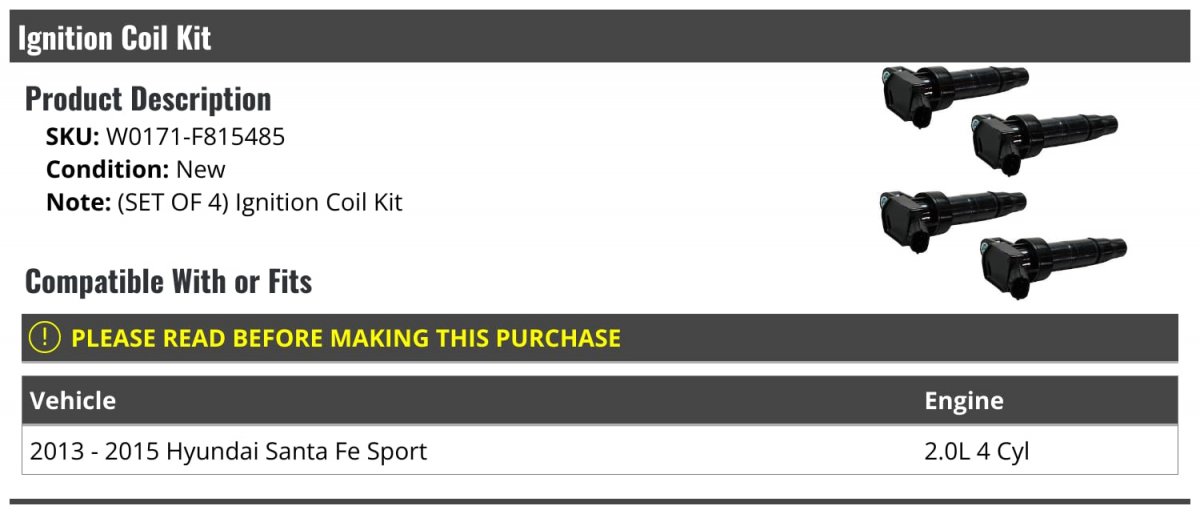Click the Ignition Coil Kit title bar
This screenshot has height=514, width=1200.
pyautogui.click(x=600, y=37)
